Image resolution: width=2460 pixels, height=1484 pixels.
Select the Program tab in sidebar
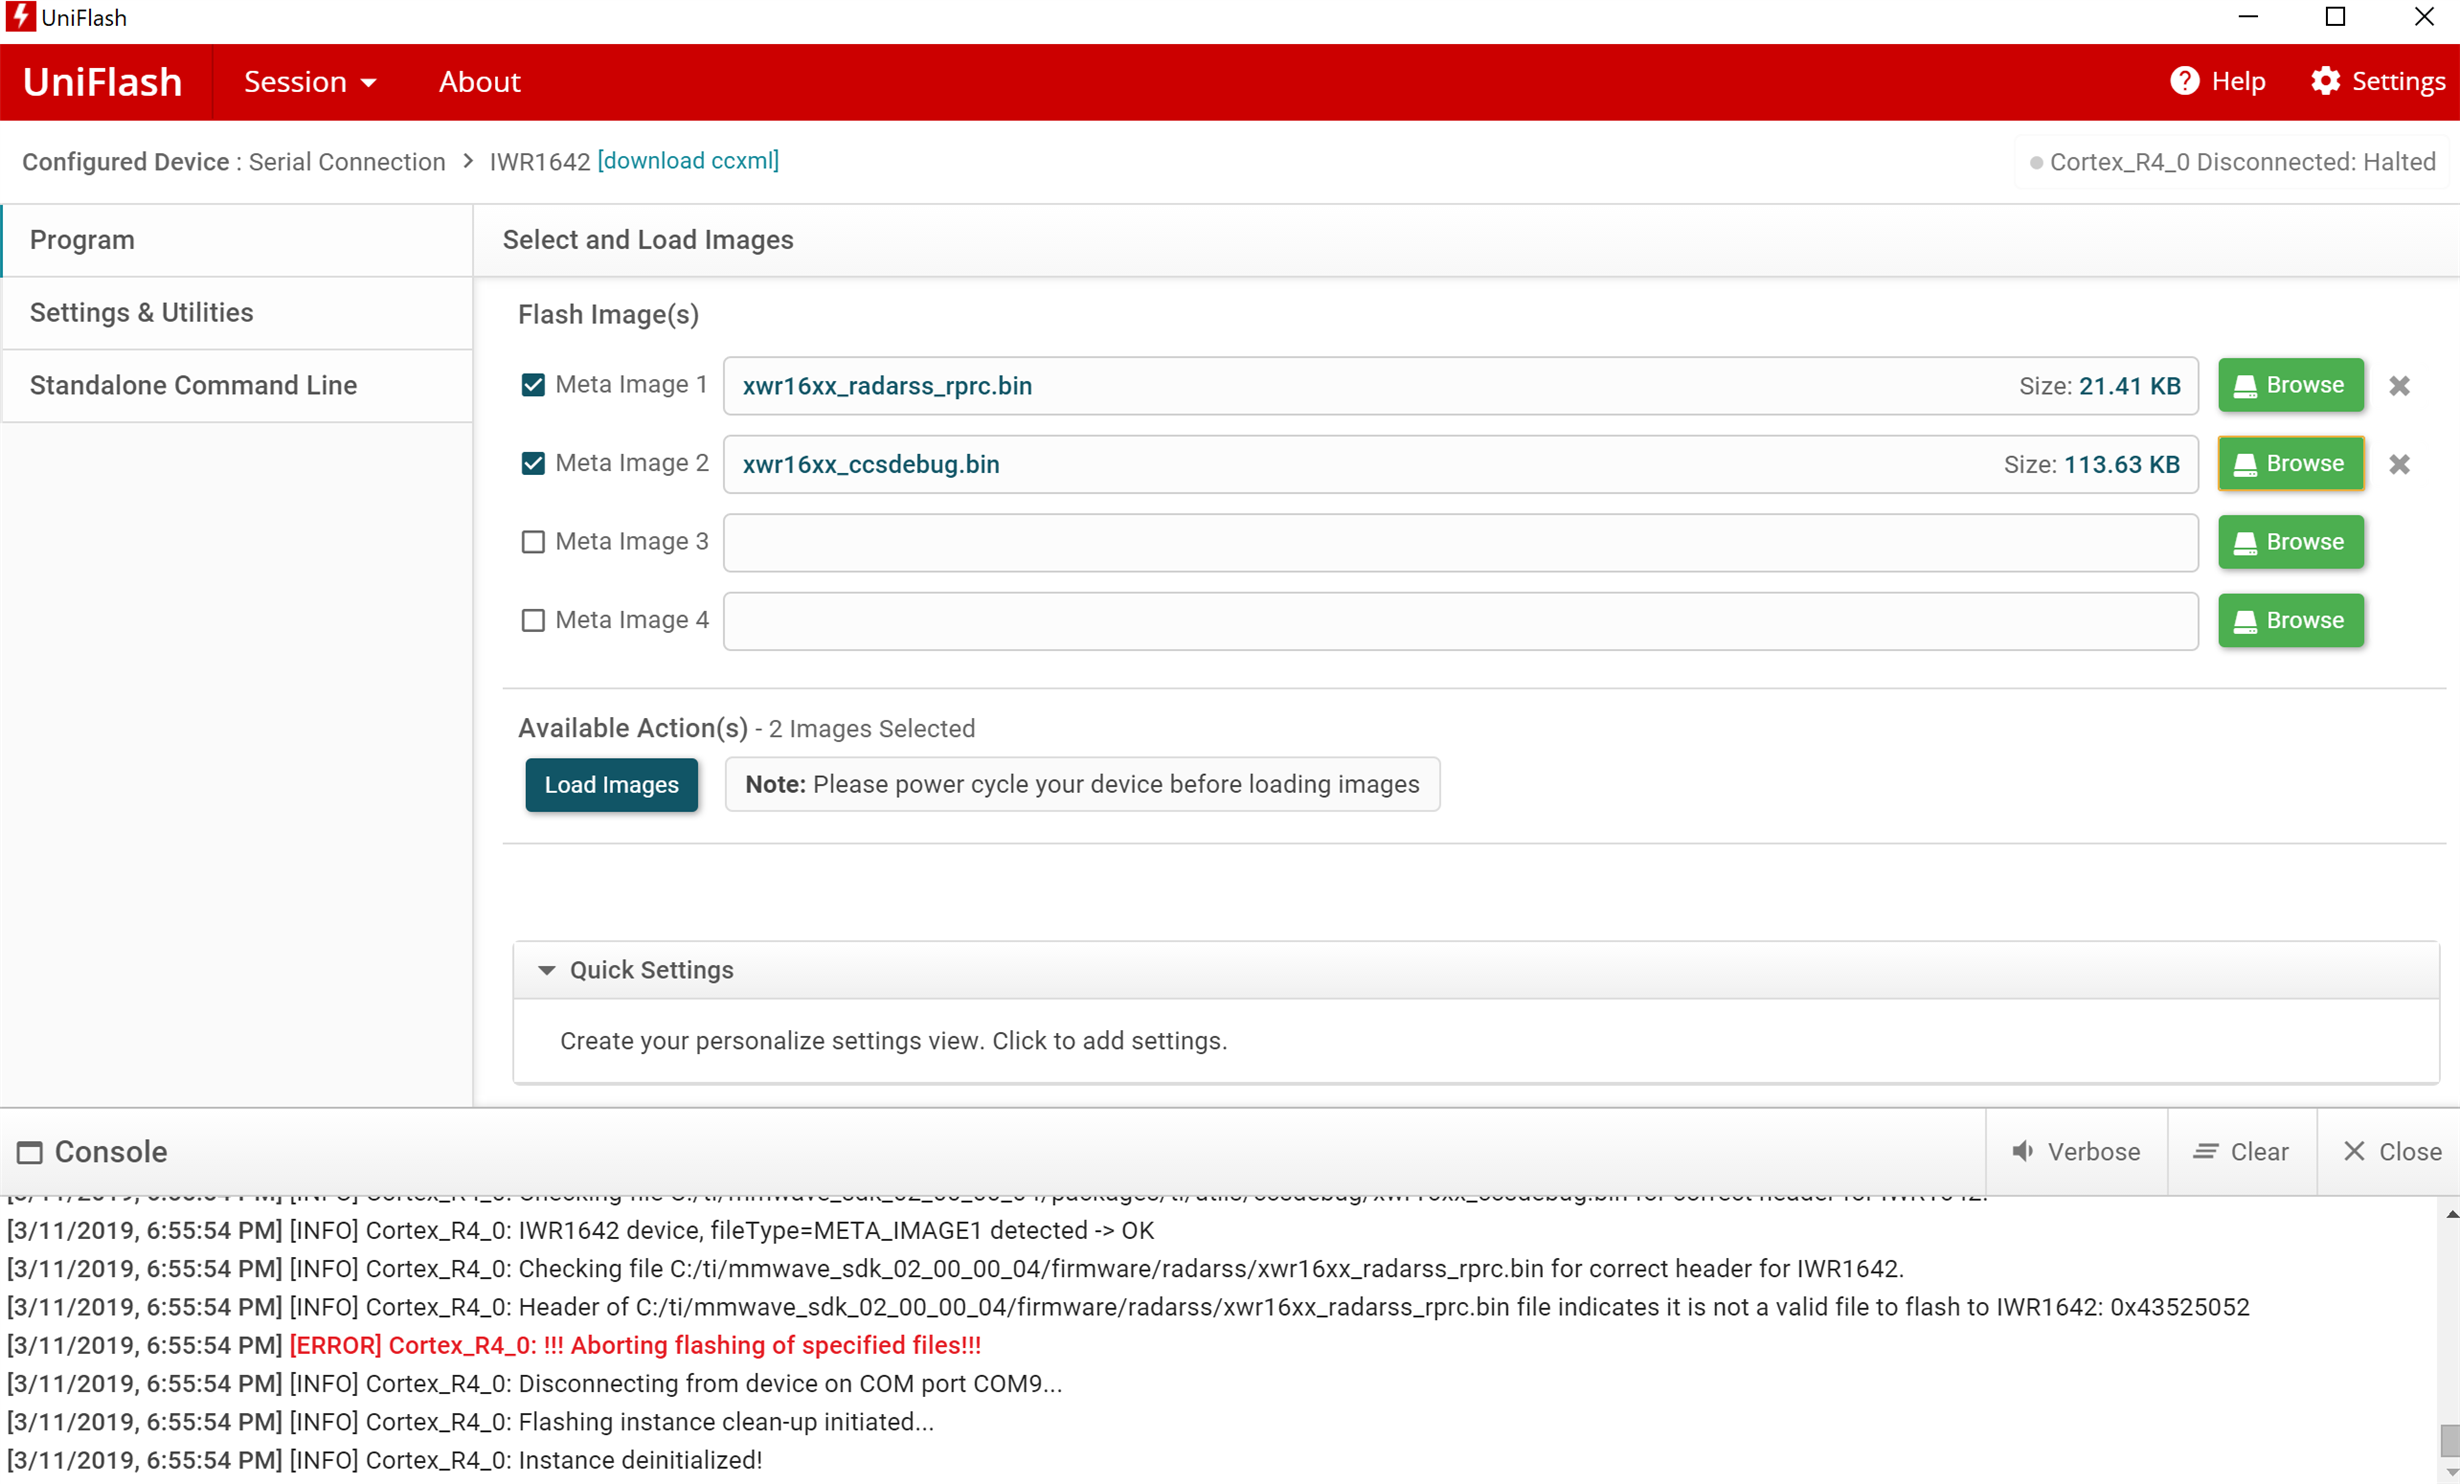pos(237,240)
